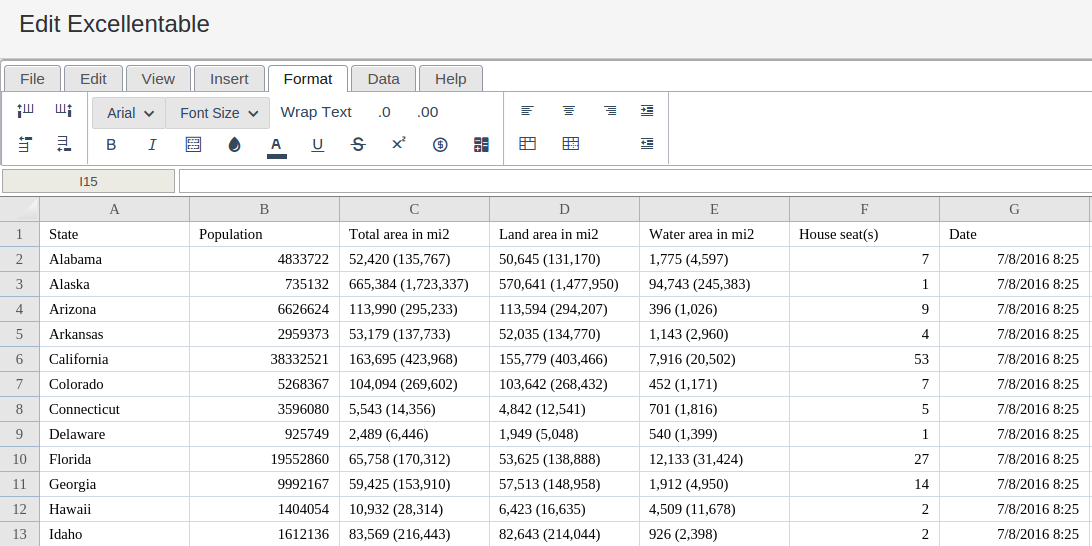1092x546 pixels.
Task: Center align the text
Action: click(569, 111)
